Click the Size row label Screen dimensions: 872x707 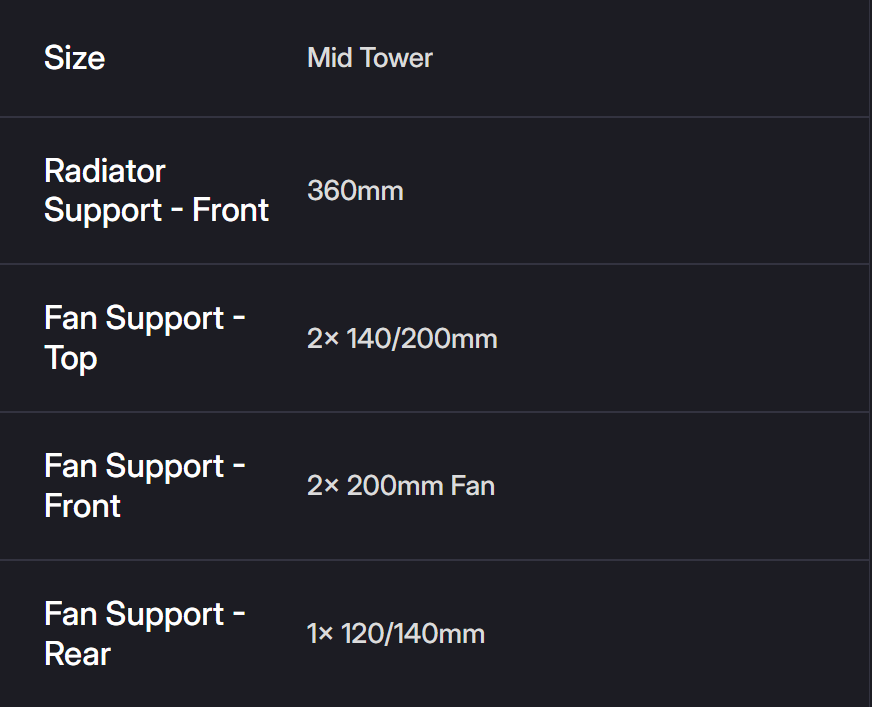coord(74,58)
